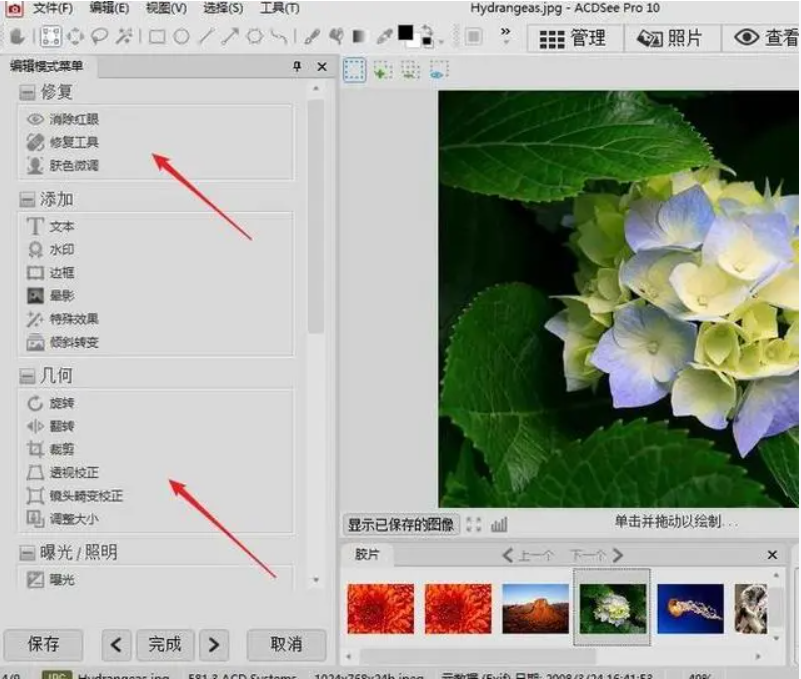801x679 pixels.
Task: Click the black foreground color swatch
Action: (x=406, y=33)
